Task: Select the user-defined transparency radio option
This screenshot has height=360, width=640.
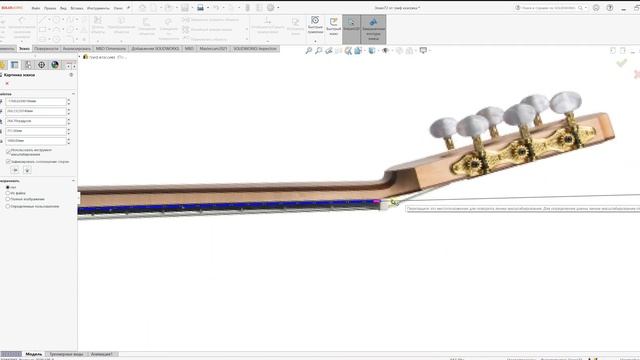Action: point(8,207)
